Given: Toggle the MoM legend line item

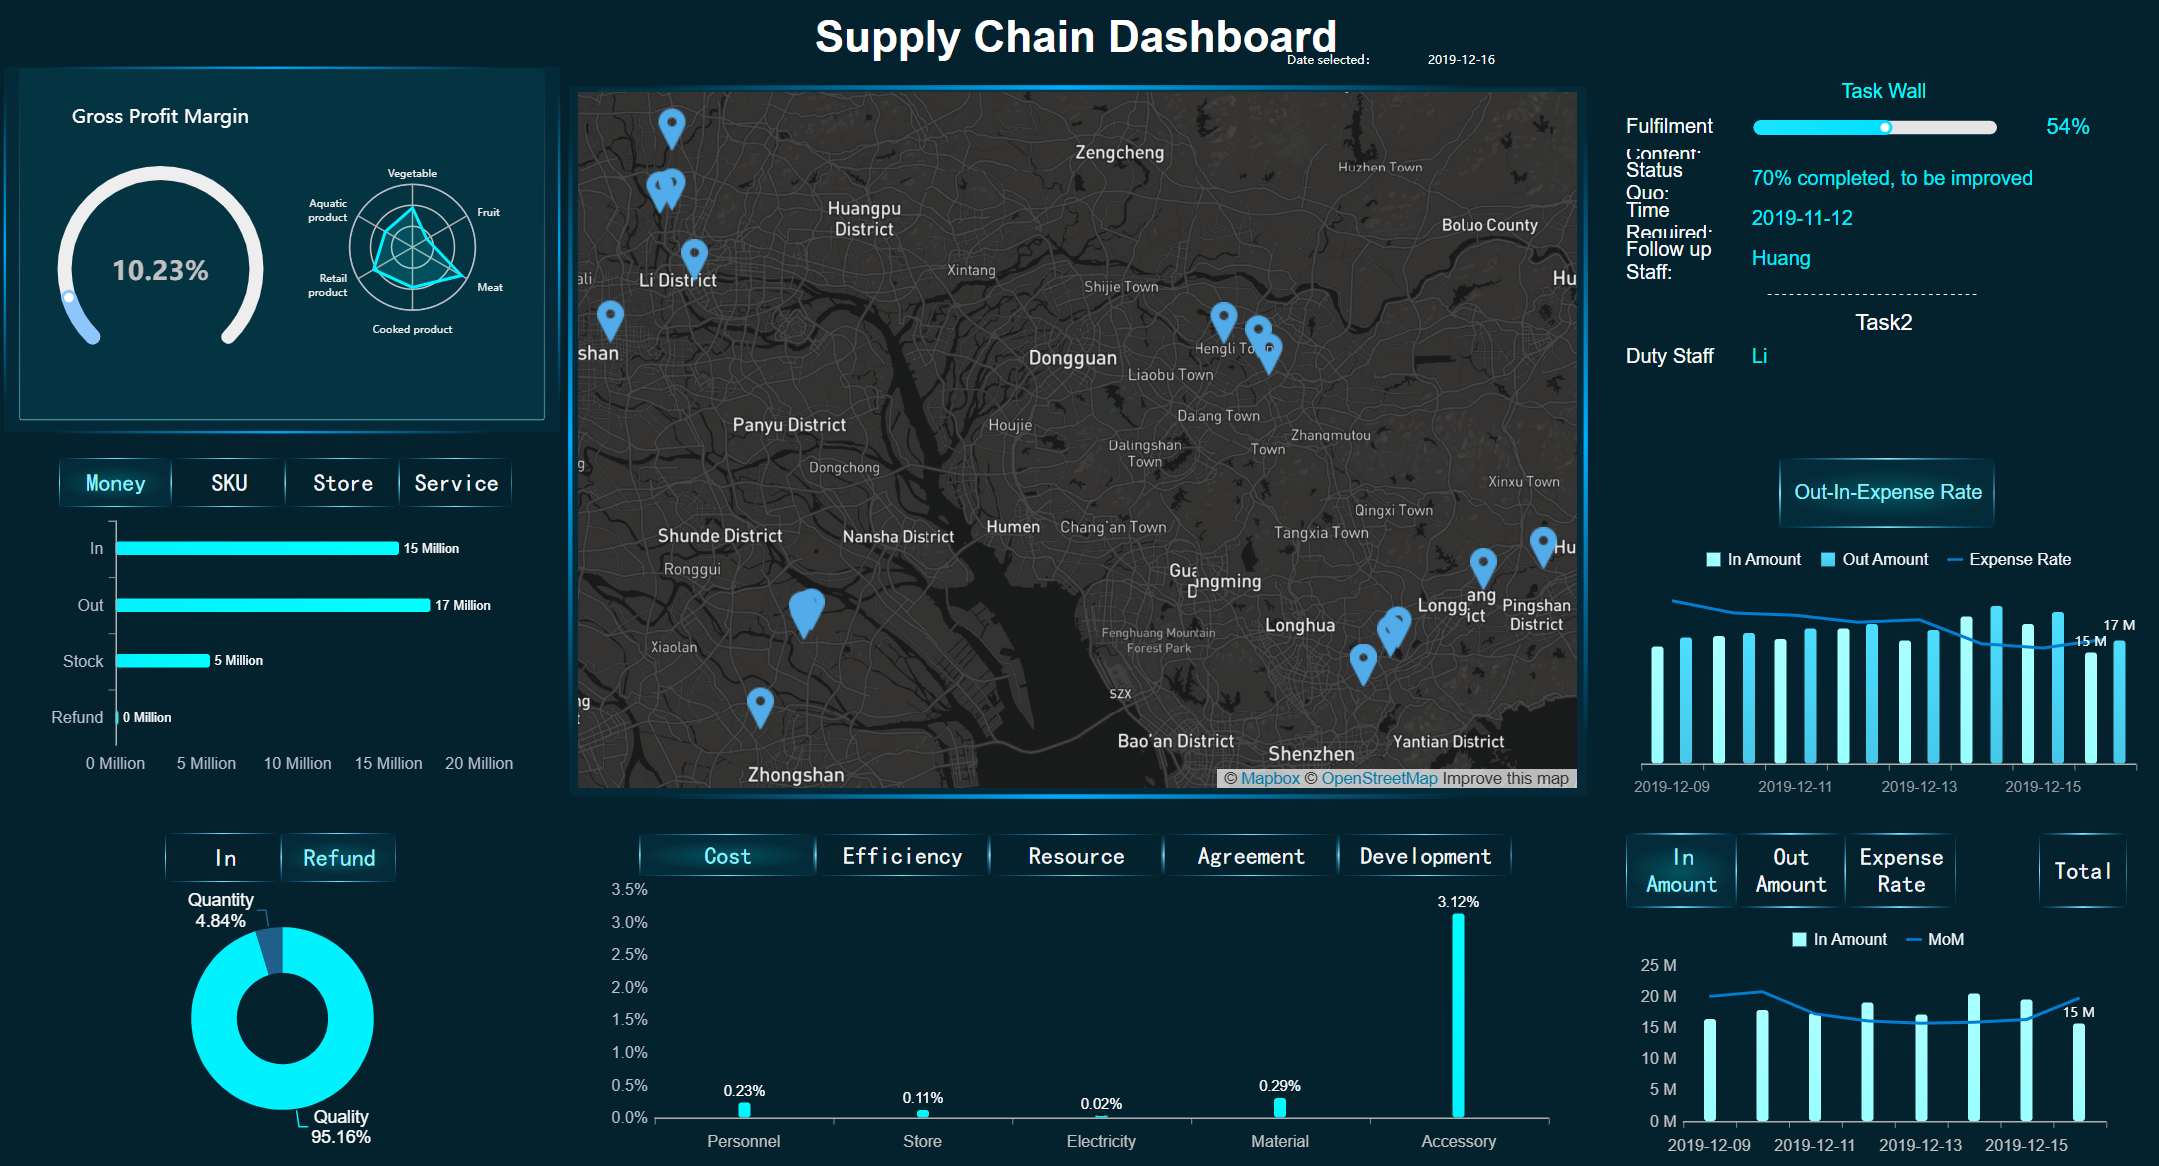Looking at the screenshot, I should pyautogui.click(x=1935, y=940).
